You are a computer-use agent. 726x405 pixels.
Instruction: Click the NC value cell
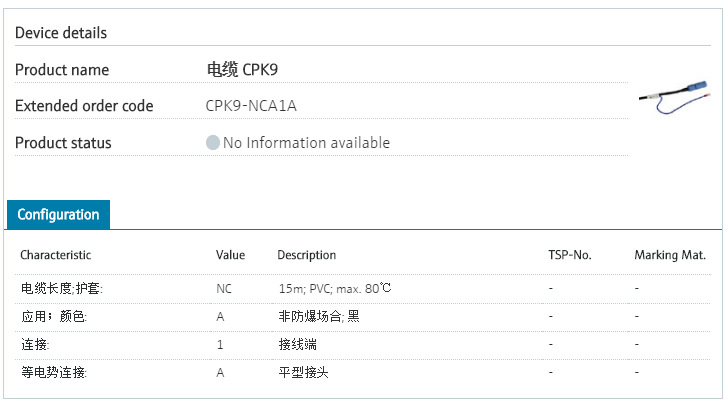pos(224,288)
